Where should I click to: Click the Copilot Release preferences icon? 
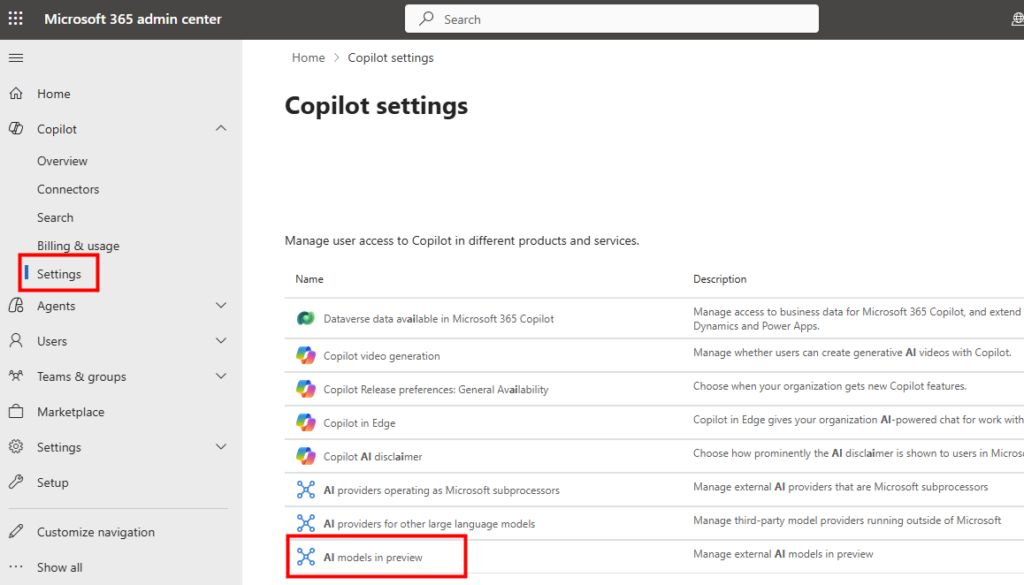click(306, 389)
